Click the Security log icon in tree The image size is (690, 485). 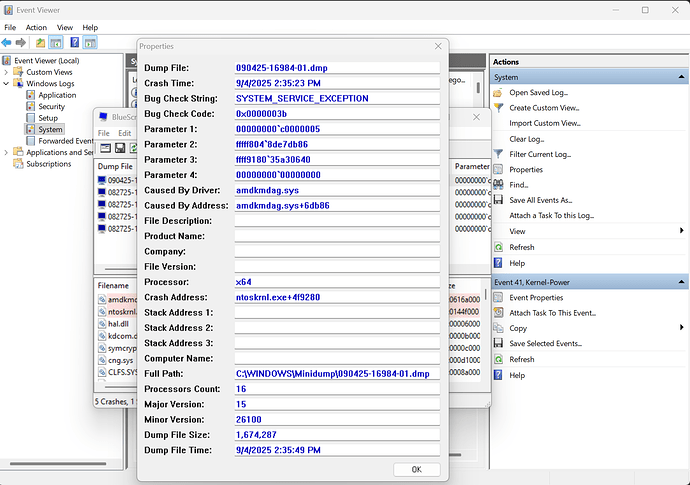coord(30,107)
